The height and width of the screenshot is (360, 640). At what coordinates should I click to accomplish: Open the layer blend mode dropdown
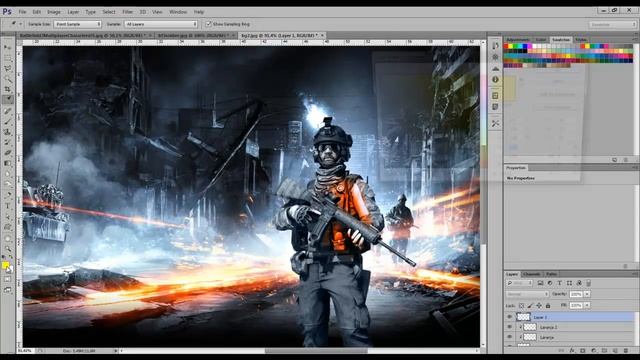tap(527, 294)
